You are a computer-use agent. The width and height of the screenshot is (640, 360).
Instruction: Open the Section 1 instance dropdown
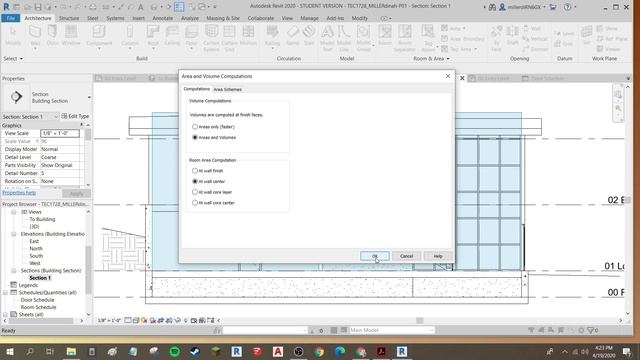click(56, 117)
